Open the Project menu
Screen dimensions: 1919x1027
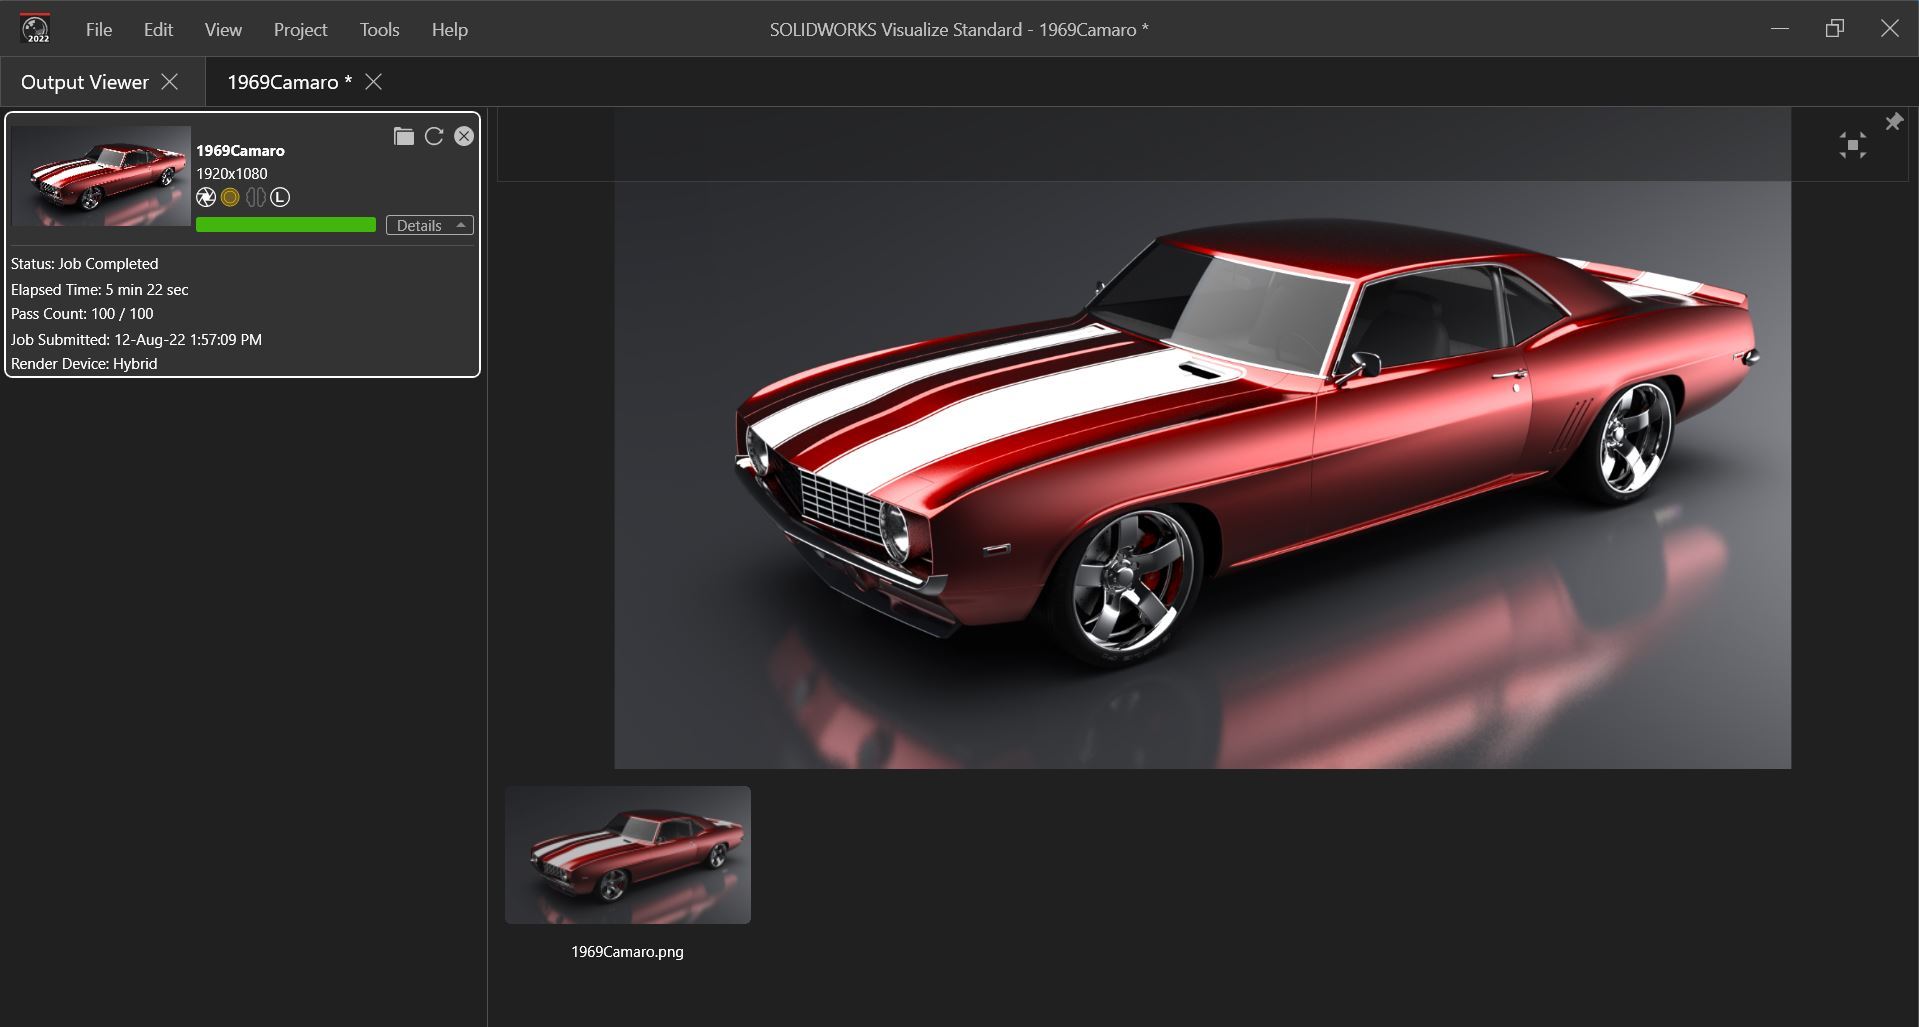pos(300,30)
